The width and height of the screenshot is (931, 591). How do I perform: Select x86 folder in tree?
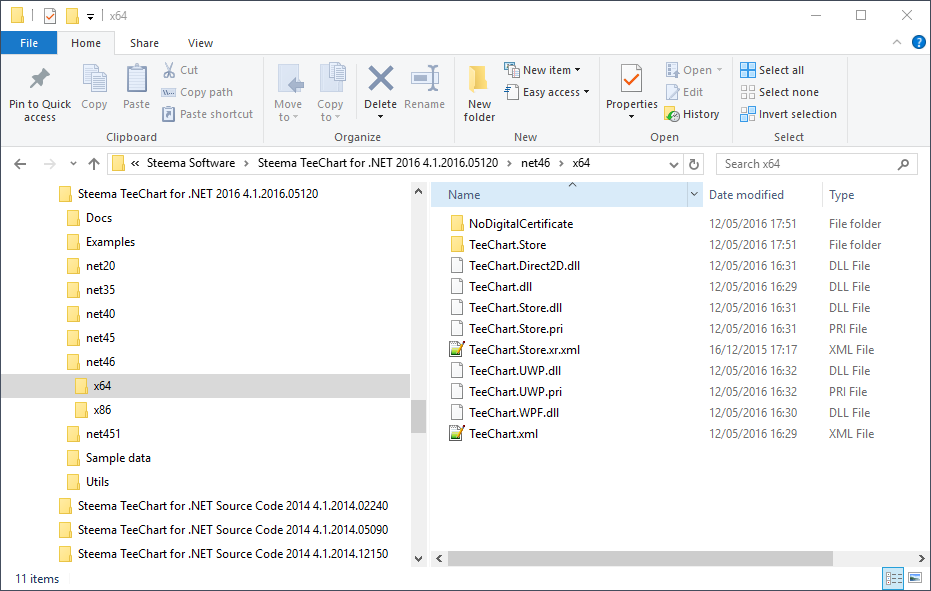pyautogui.click(x=102, y=410)
